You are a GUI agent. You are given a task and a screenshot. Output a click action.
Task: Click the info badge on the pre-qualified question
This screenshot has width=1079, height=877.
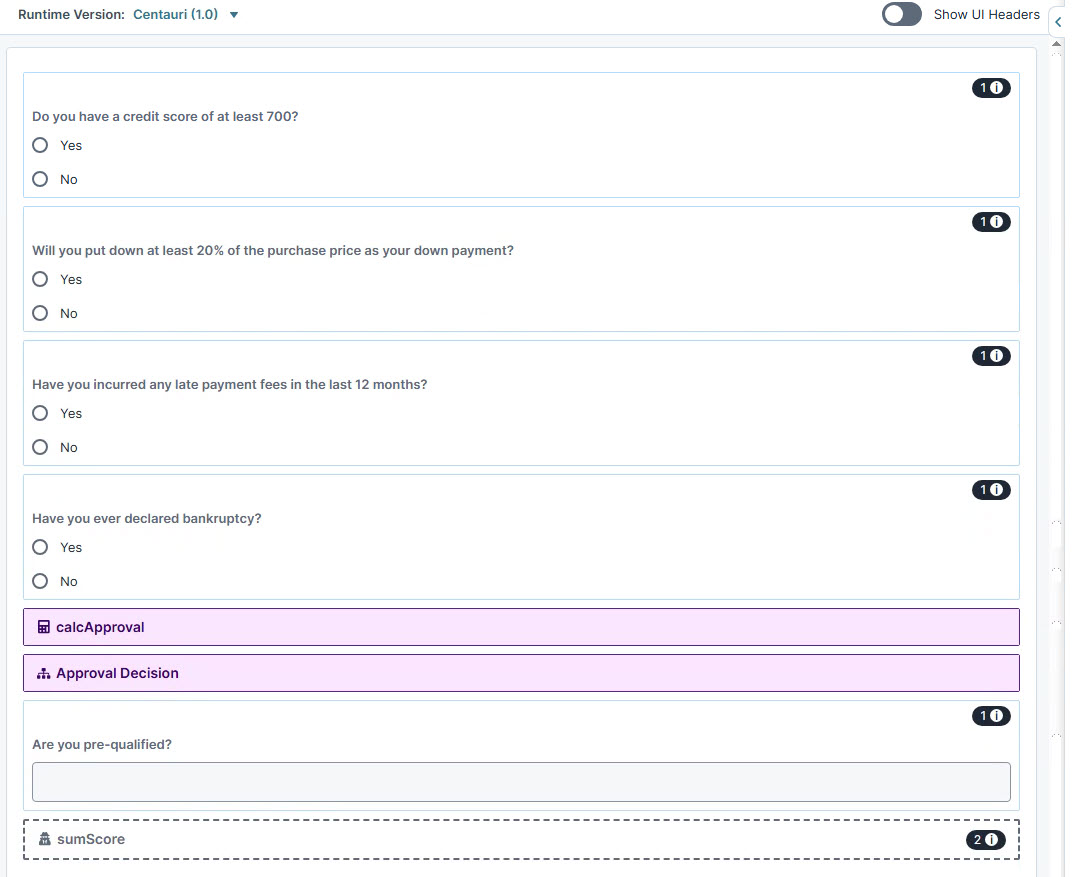point(991,715)
